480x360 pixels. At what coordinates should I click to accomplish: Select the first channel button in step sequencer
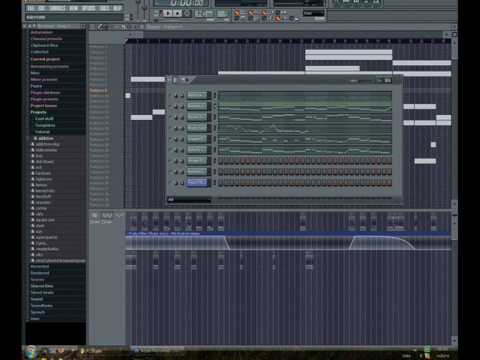(x=198, y=95)
